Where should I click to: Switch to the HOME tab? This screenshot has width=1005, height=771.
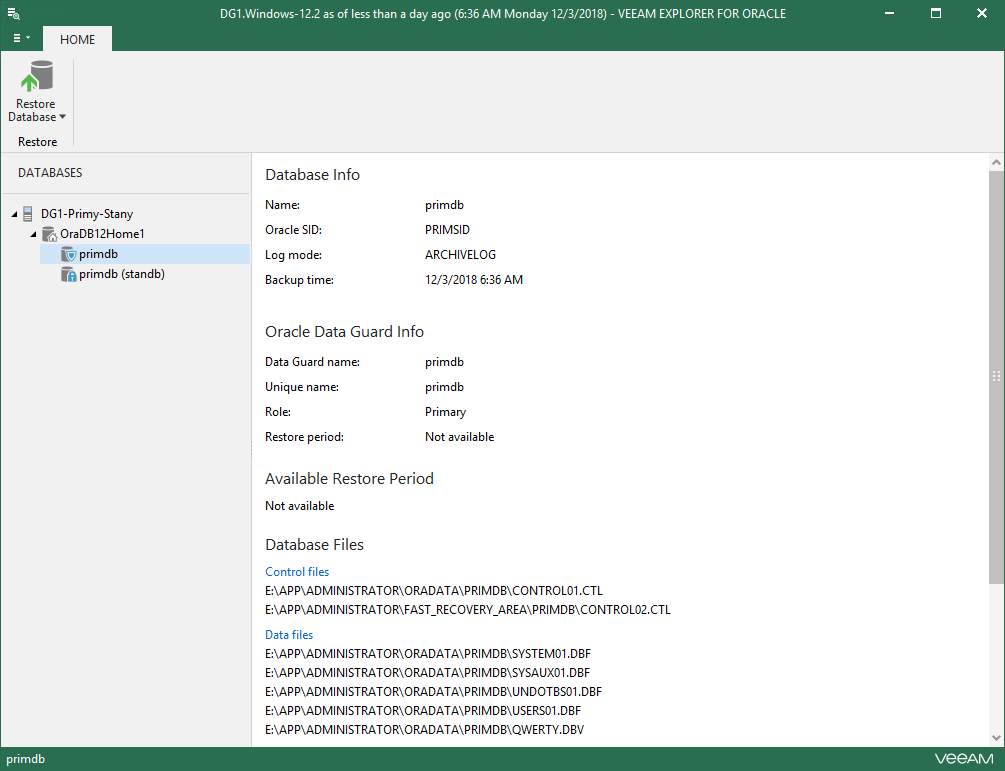pyautogui.click(x=78, y=39)
